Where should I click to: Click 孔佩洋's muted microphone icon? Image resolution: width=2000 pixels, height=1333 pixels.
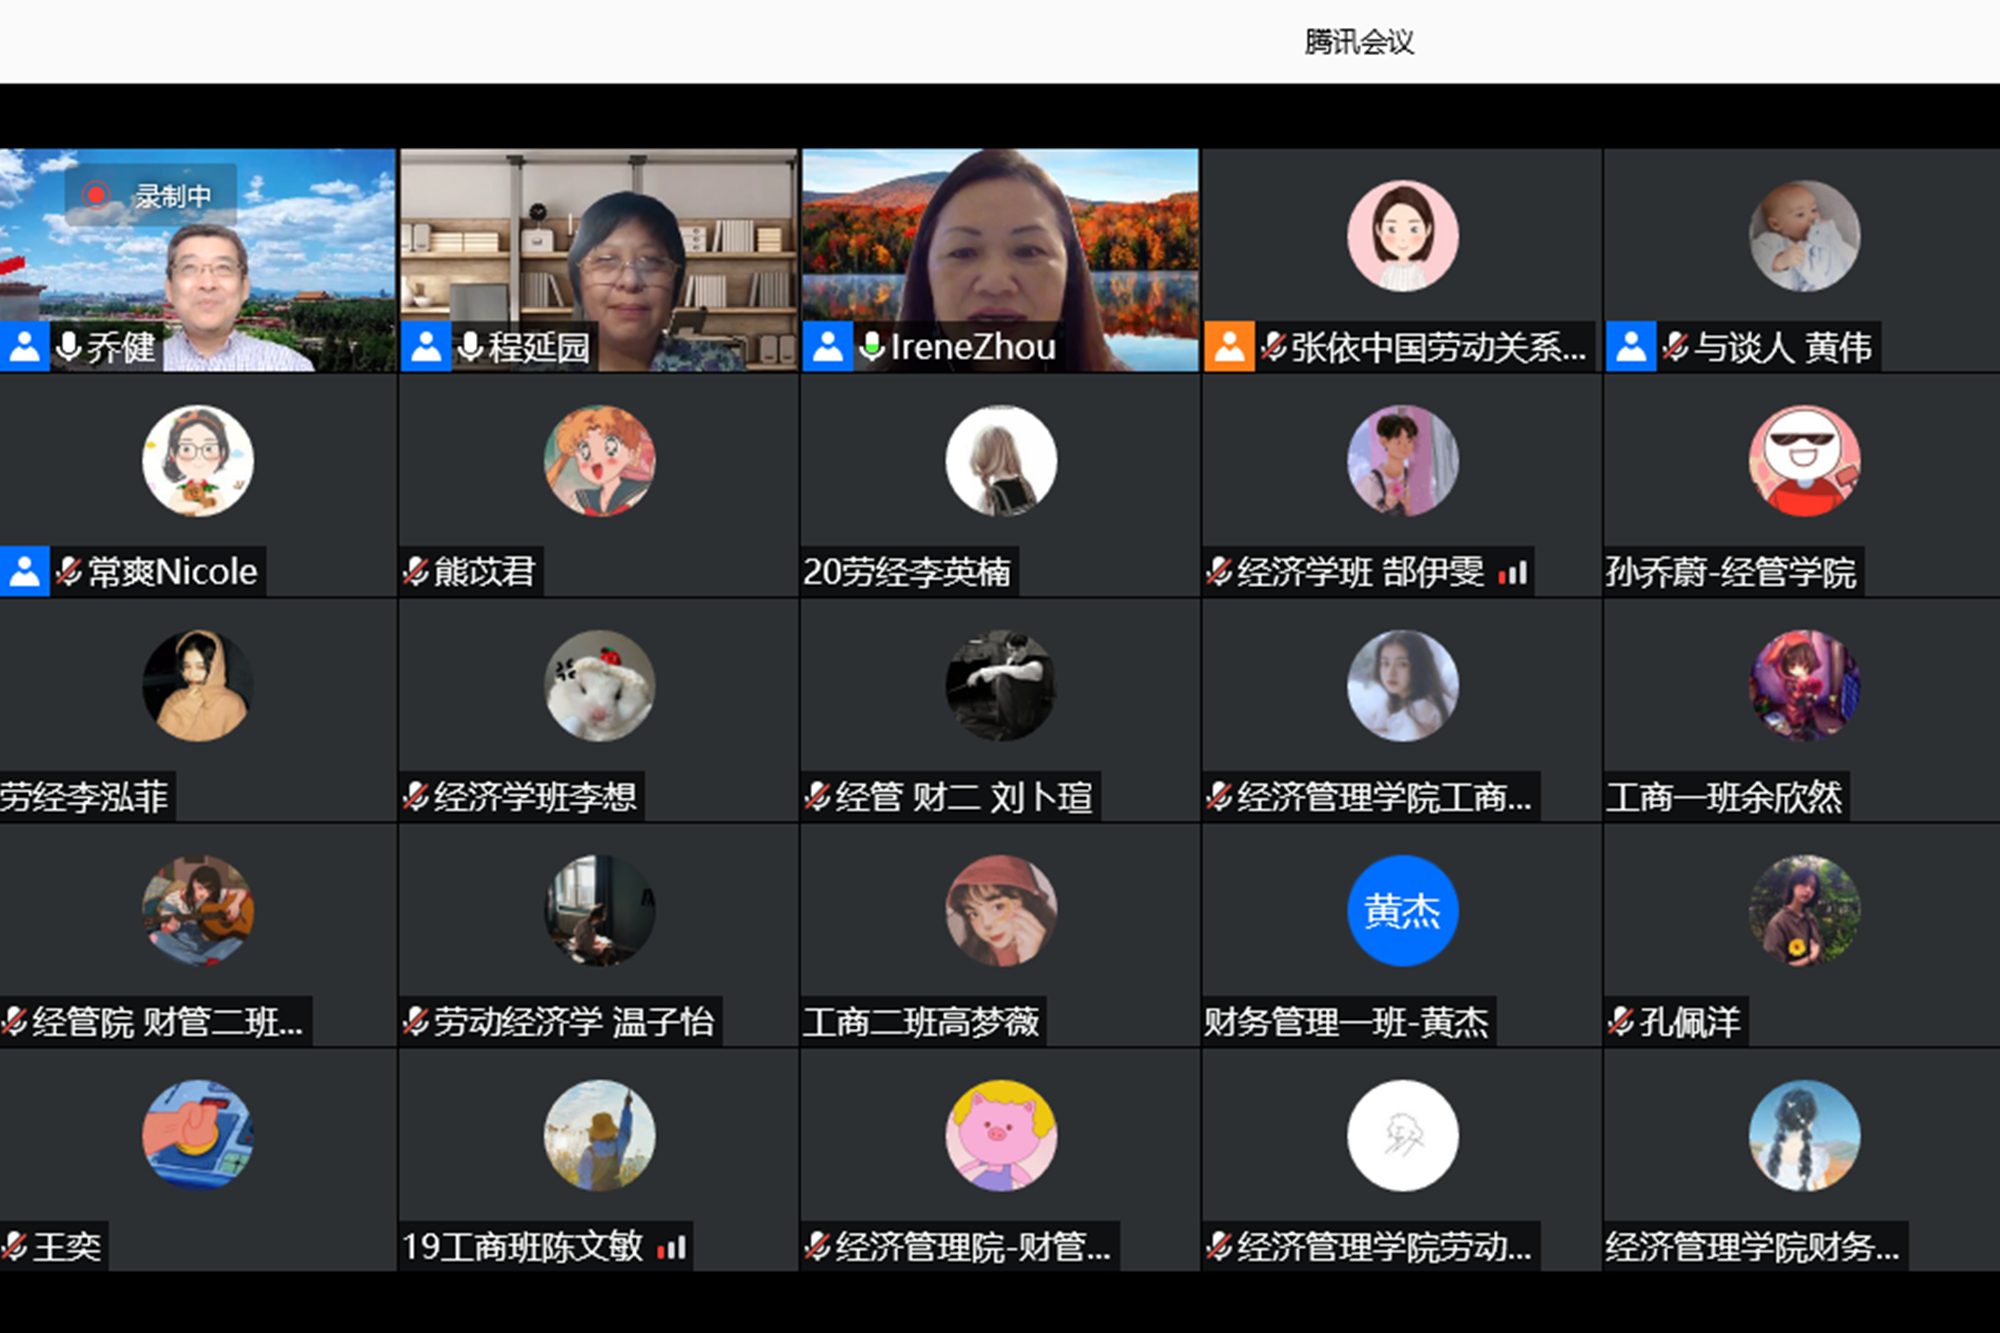pyautogui.click(x=1621, y=1022)
